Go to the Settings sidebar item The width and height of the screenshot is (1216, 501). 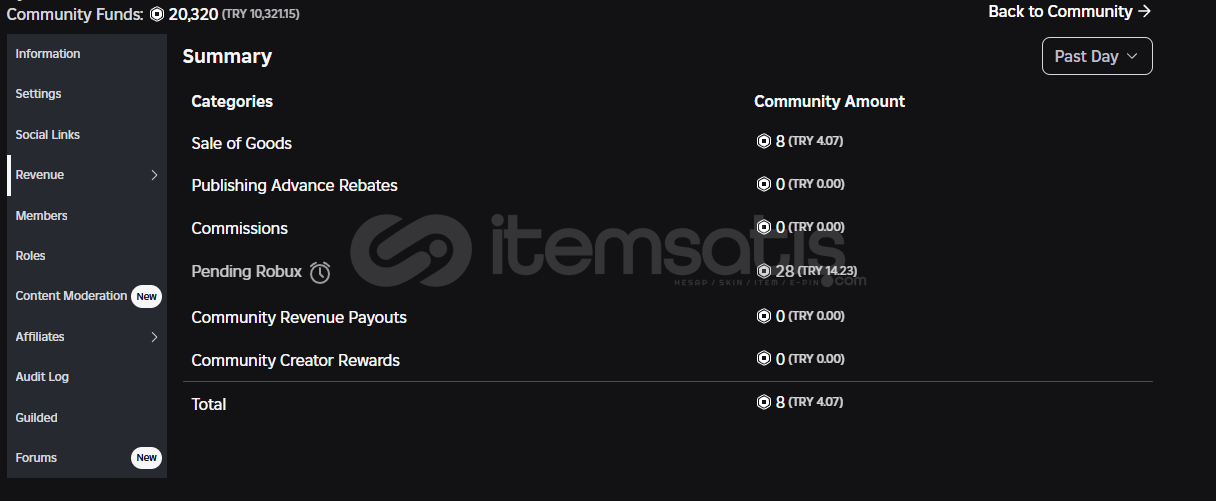[x=39, y=94]
